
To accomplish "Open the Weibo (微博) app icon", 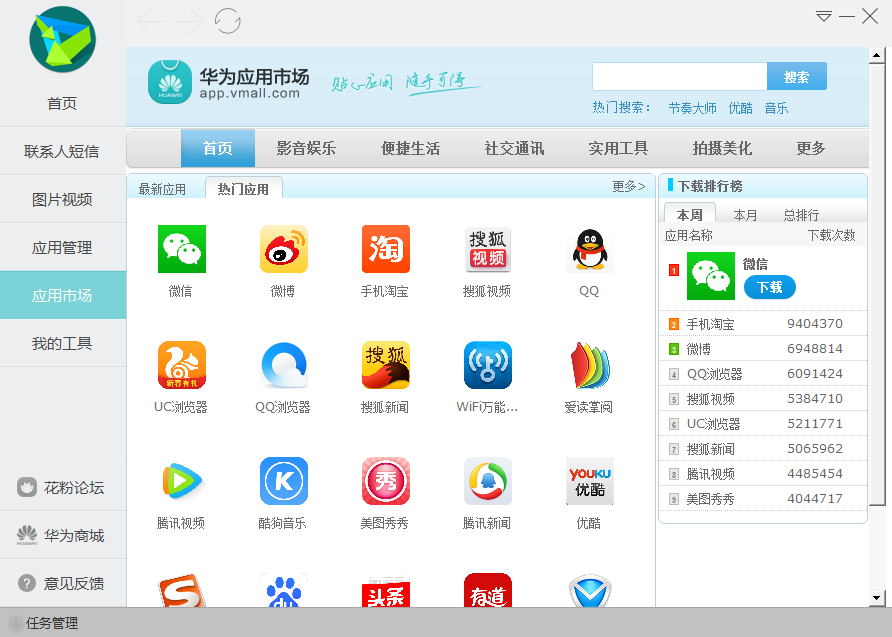I will click(x=284, y=249).
